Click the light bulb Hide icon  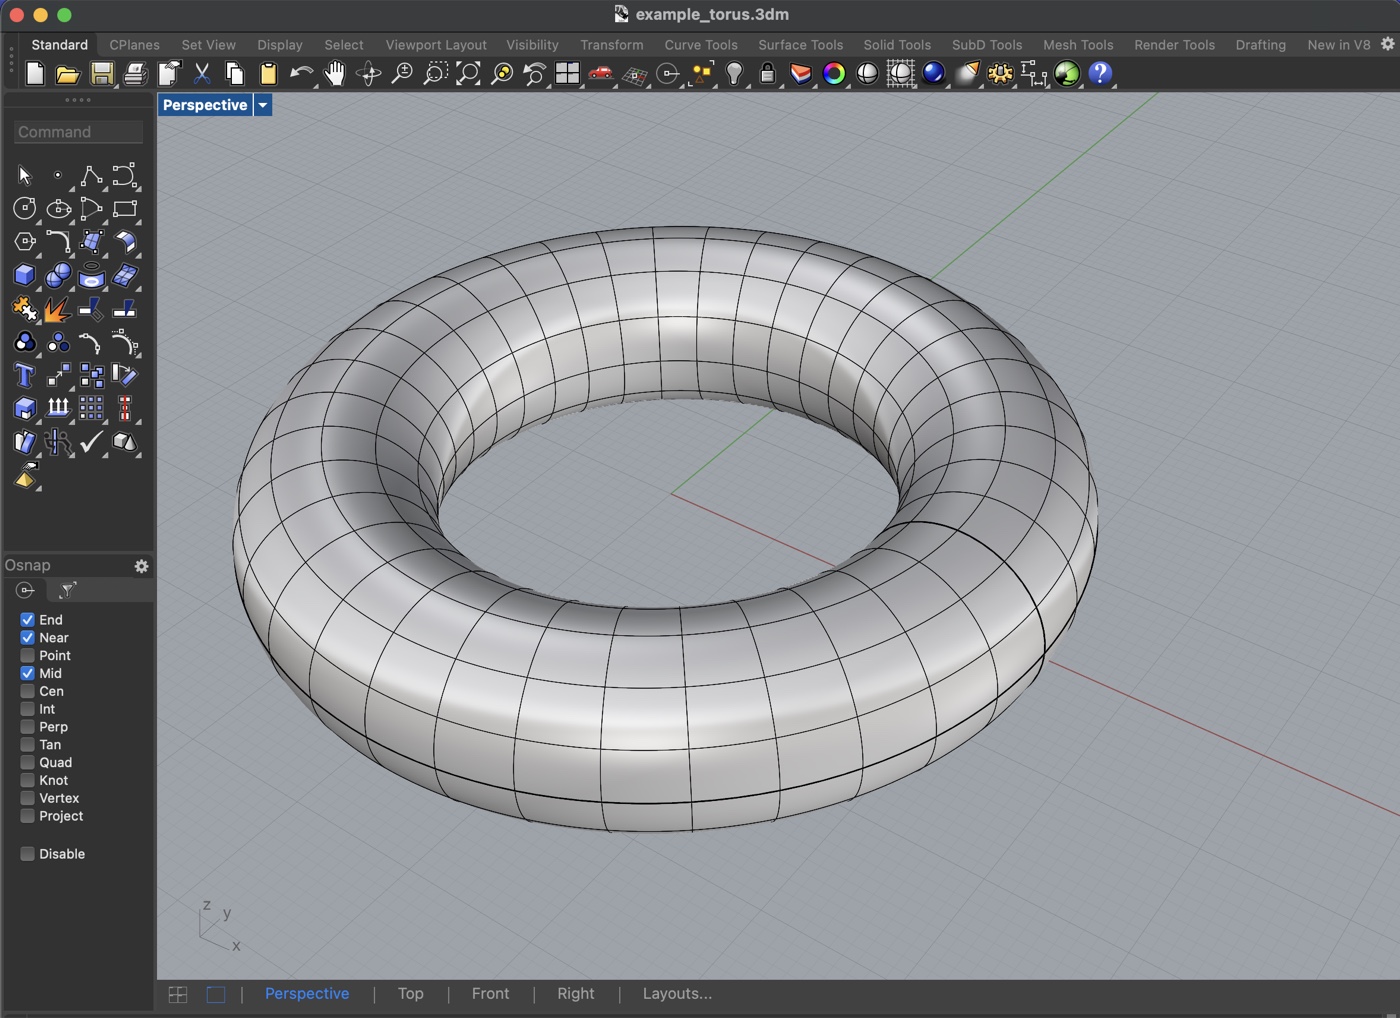(734, 73)
